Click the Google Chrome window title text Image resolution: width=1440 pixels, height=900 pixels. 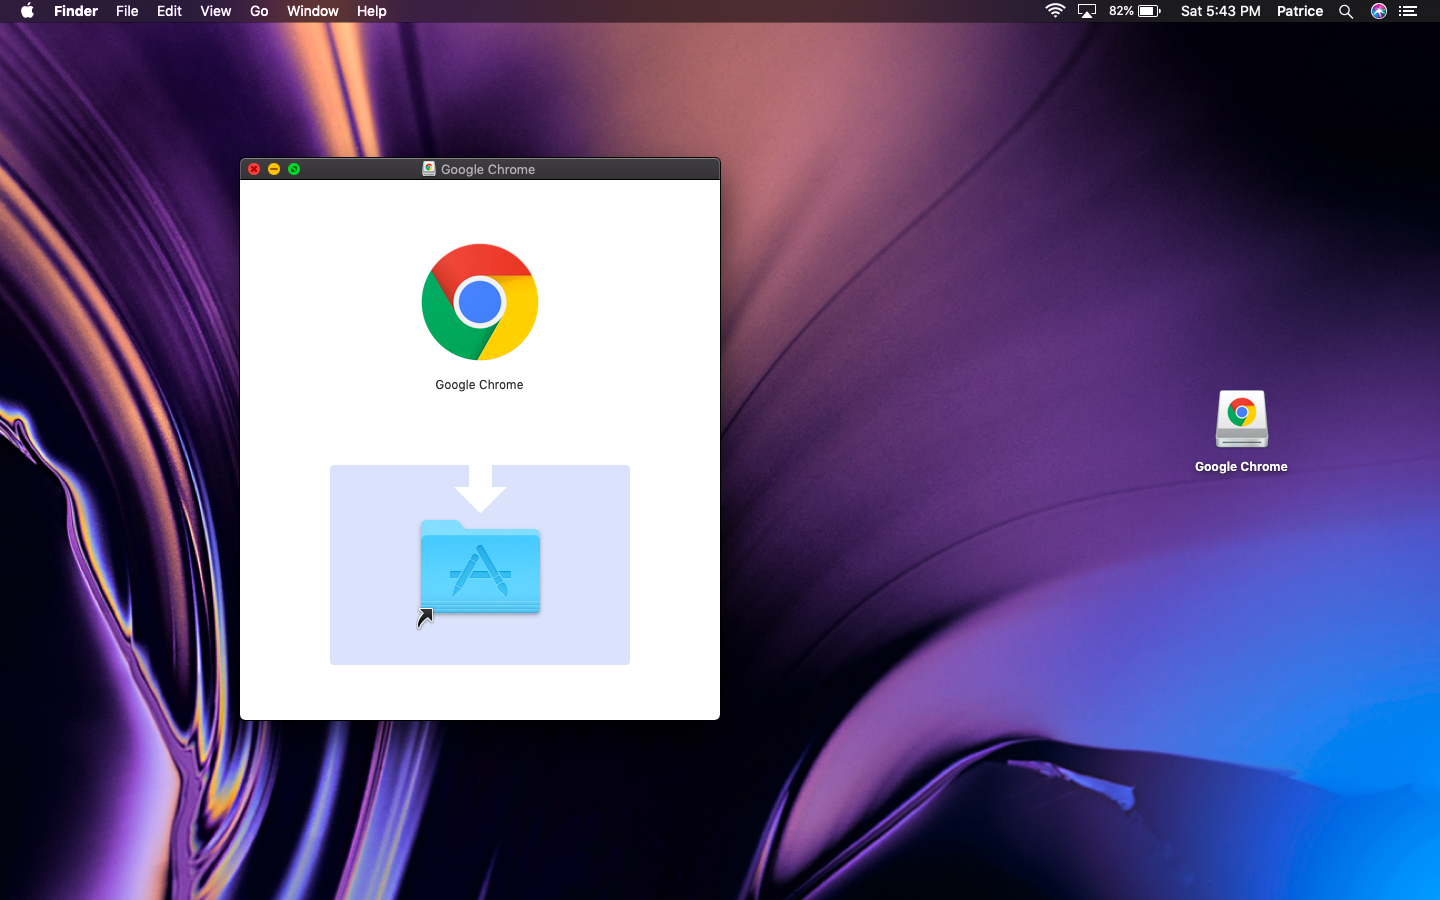[488, 169]
